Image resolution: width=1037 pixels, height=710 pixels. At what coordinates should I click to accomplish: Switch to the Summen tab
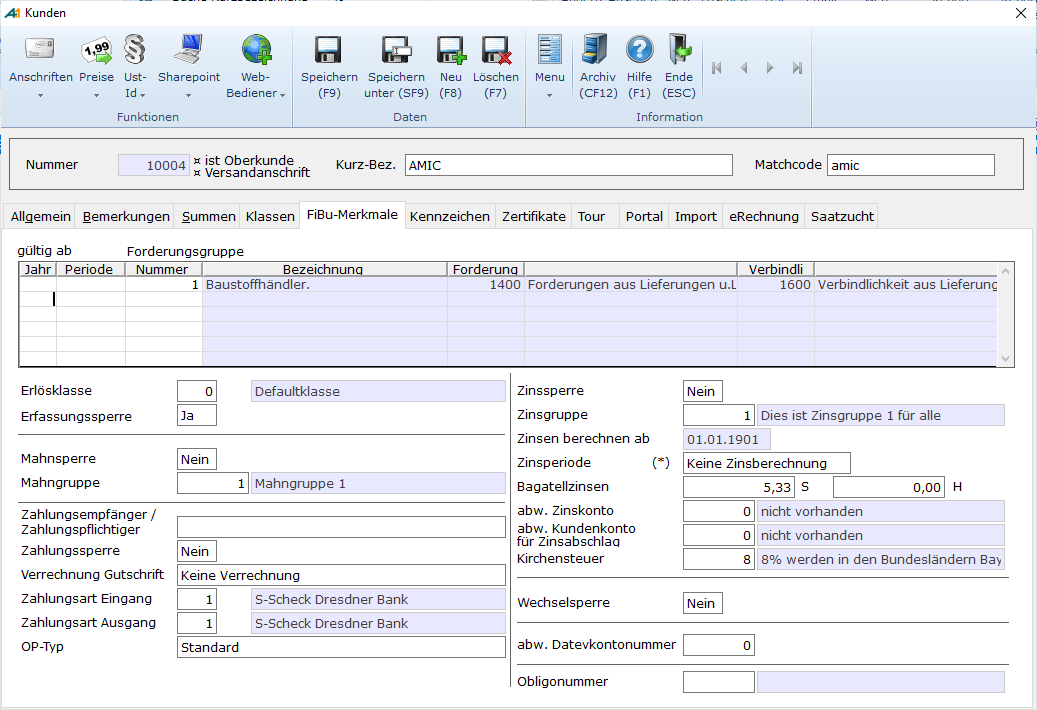(x=208, y=217)
